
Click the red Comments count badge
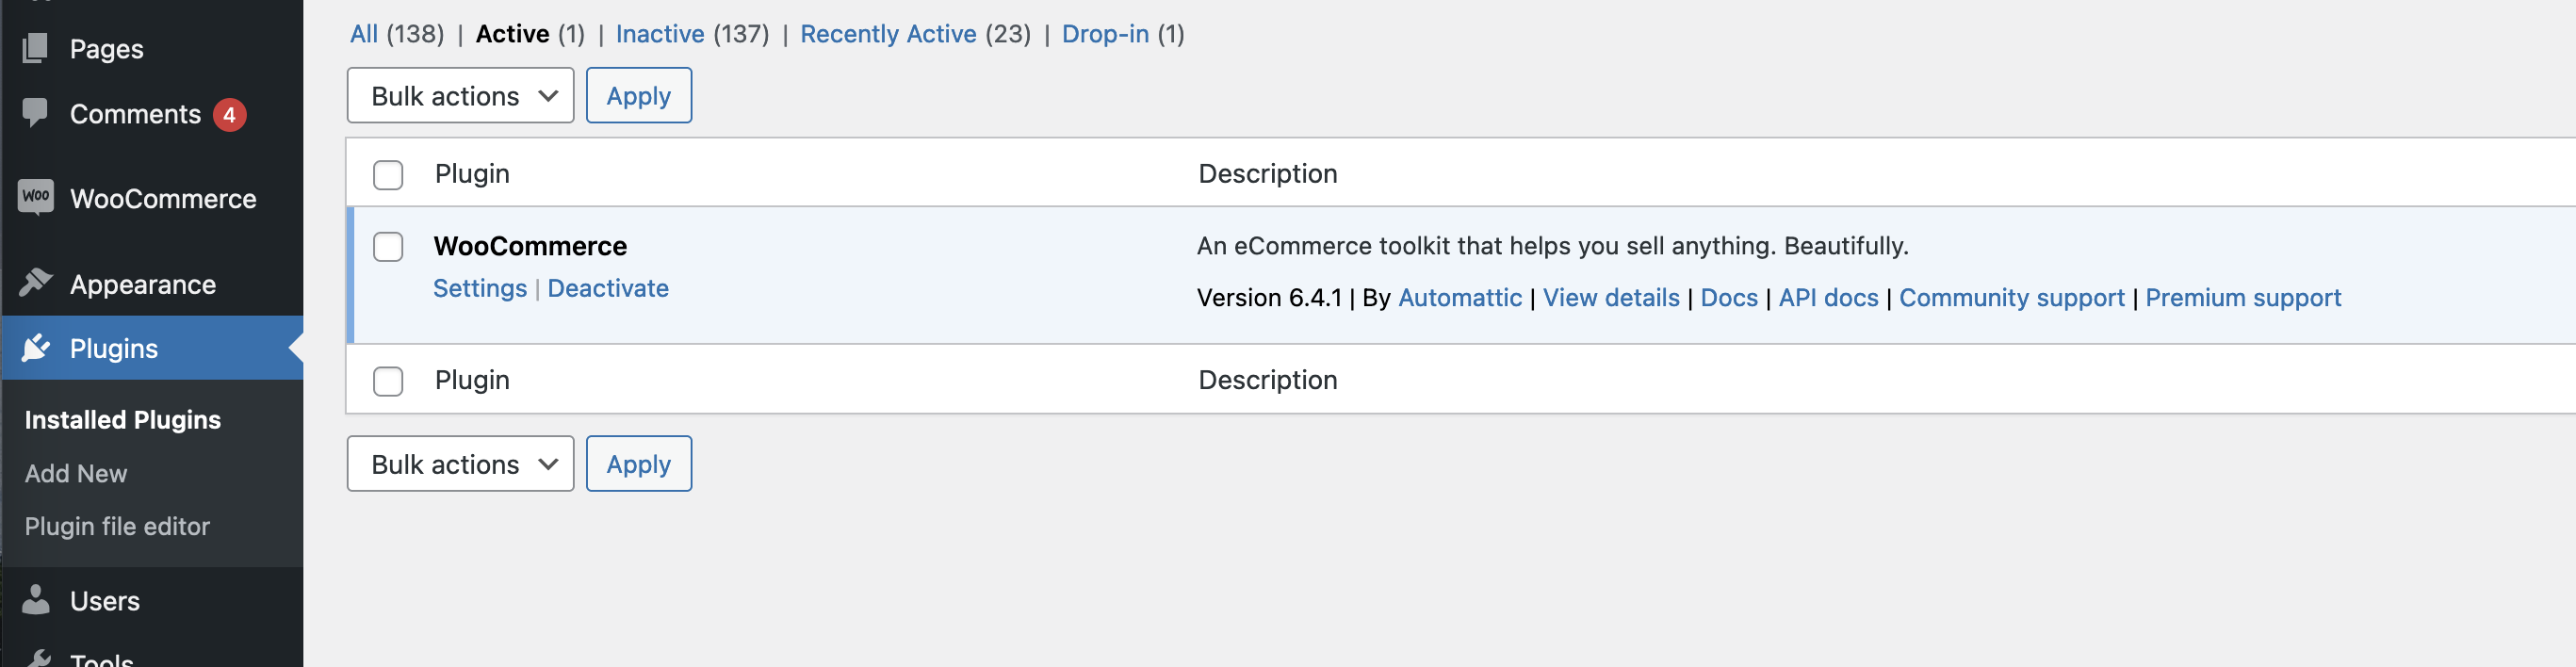tap(229, 115)
